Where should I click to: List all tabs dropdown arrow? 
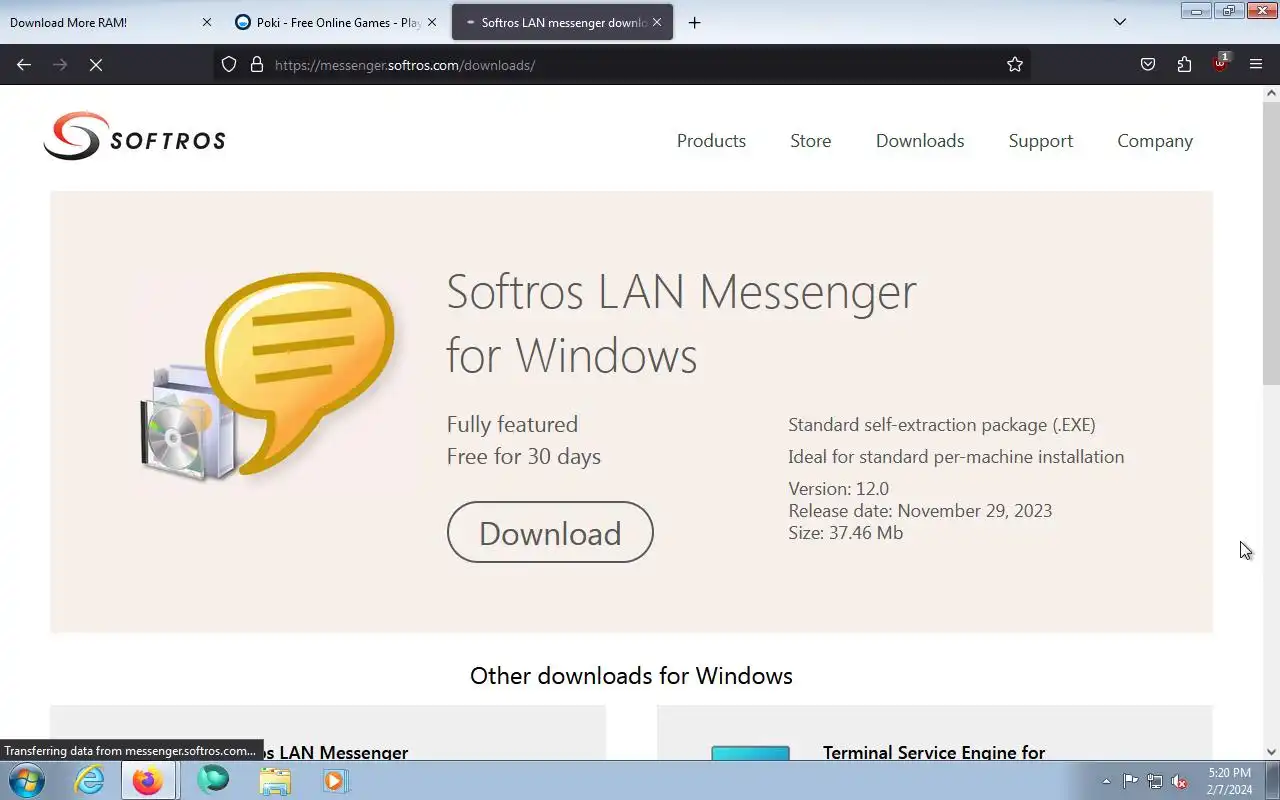tap(1120, 22)
